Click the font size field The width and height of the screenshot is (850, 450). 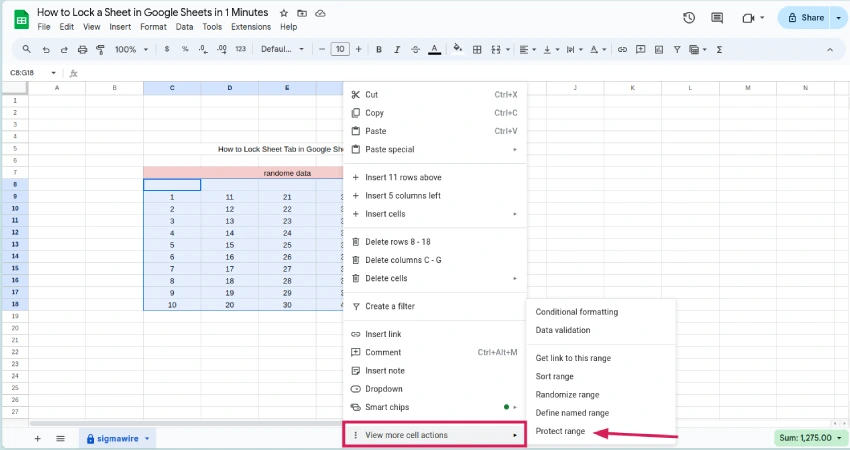click(340, 49)
